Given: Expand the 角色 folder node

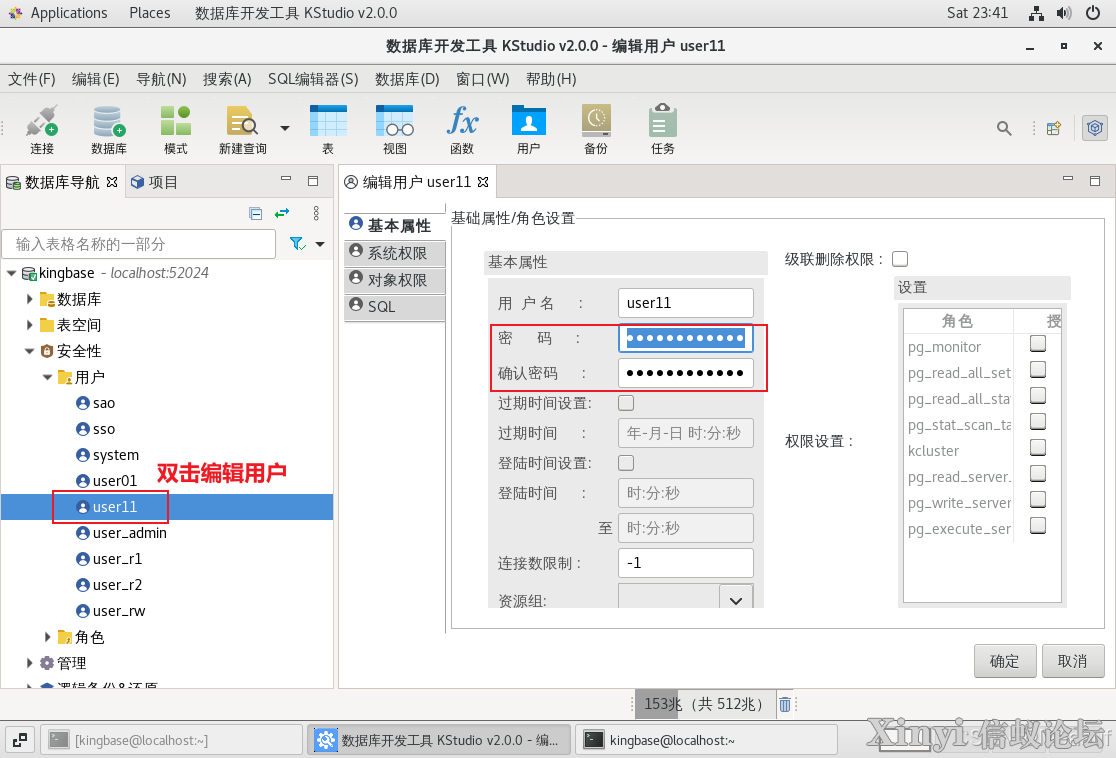Looking at the screenshot, I should (47, 637).
